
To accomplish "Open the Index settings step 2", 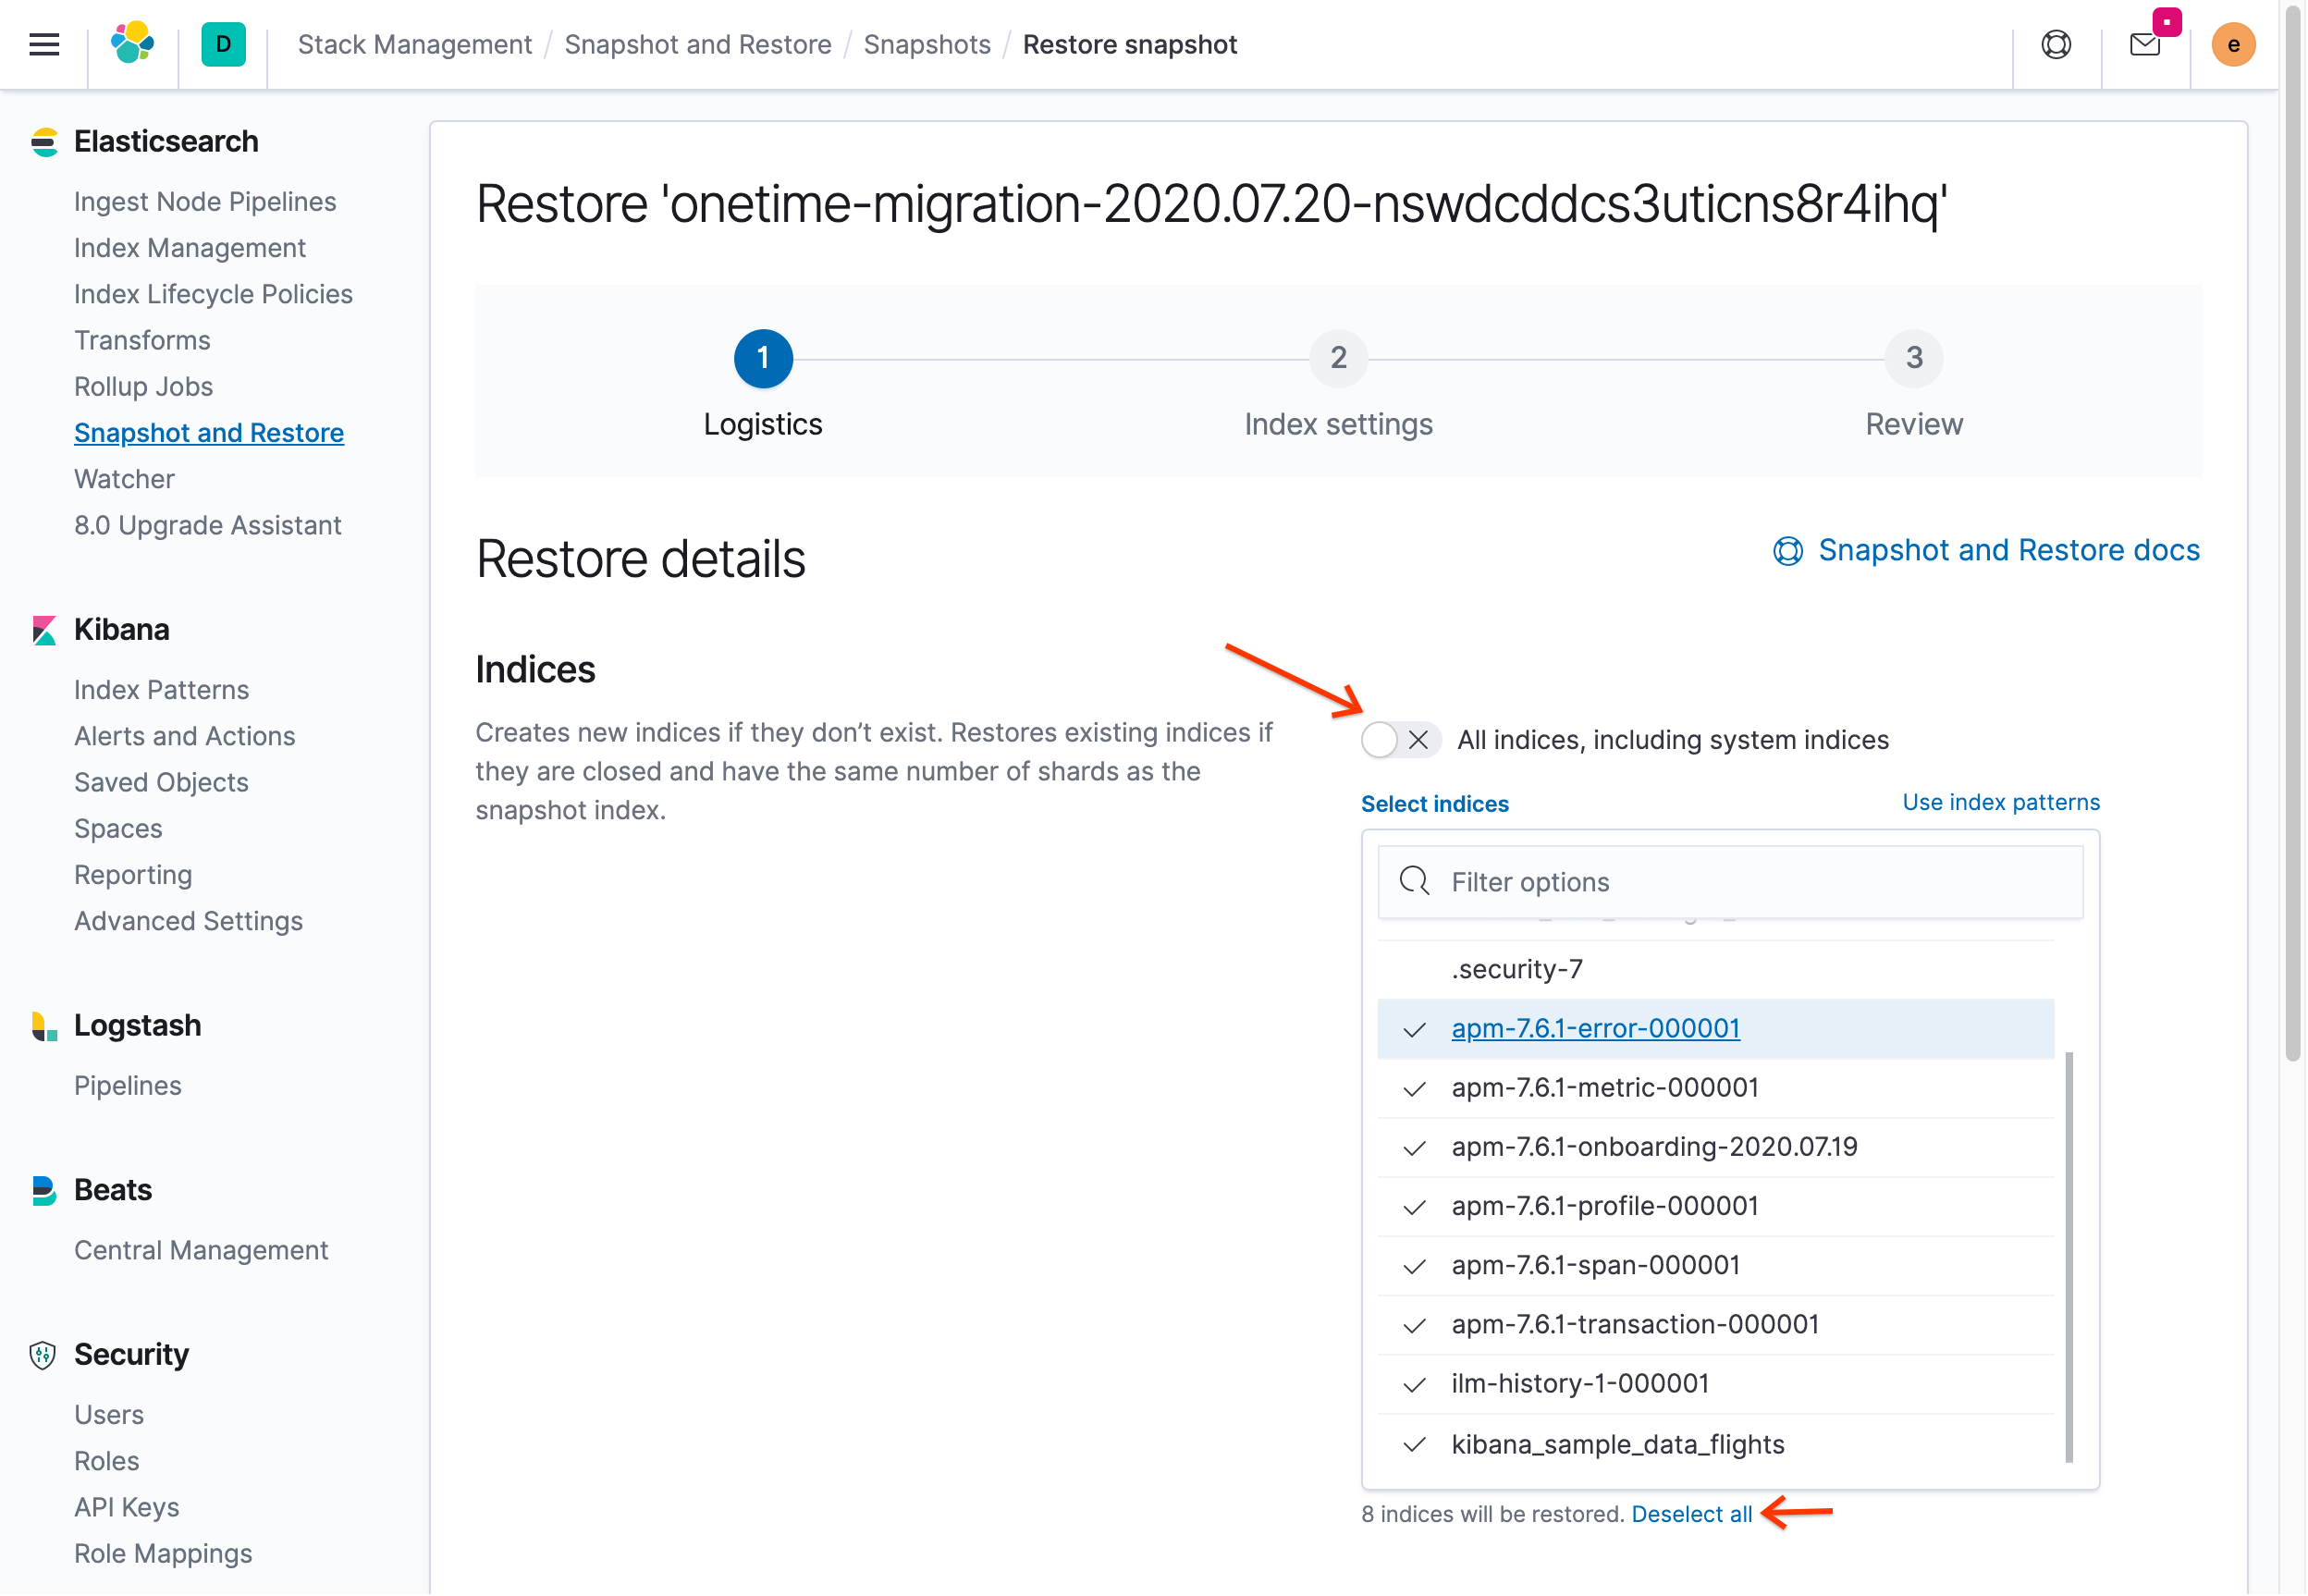I will coord(1336,360).
